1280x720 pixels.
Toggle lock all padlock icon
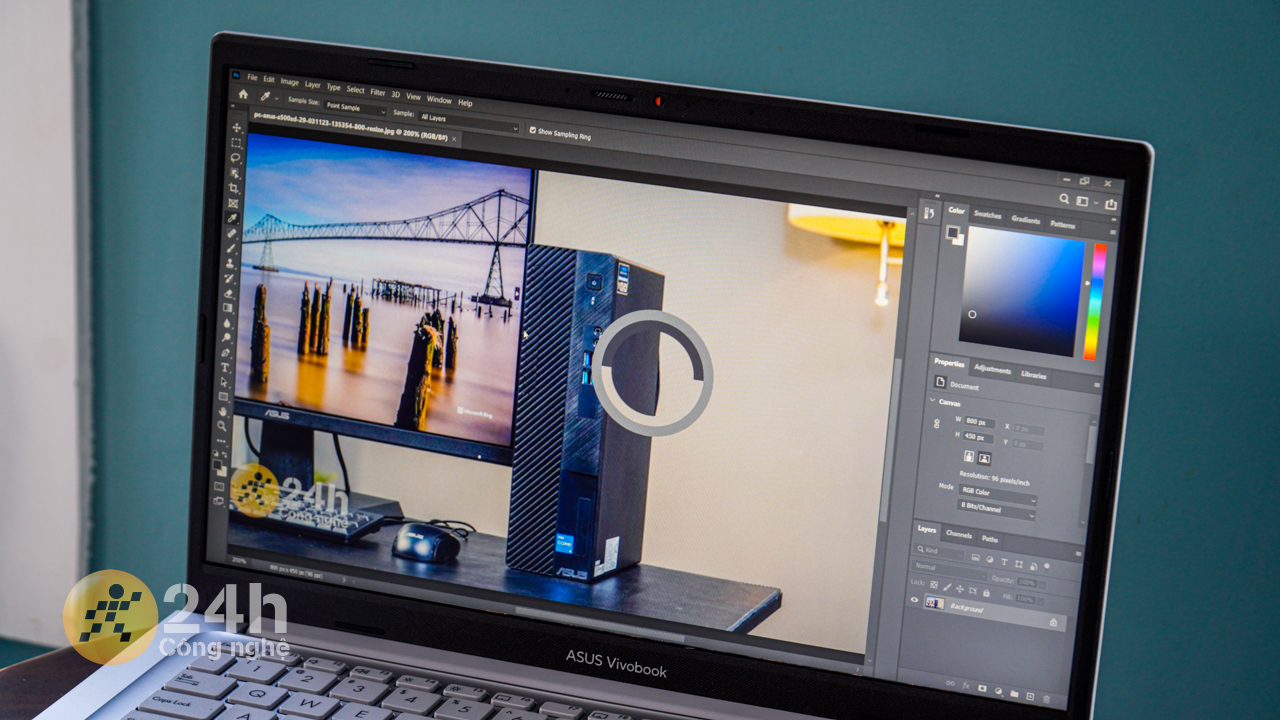click(986, 591)
